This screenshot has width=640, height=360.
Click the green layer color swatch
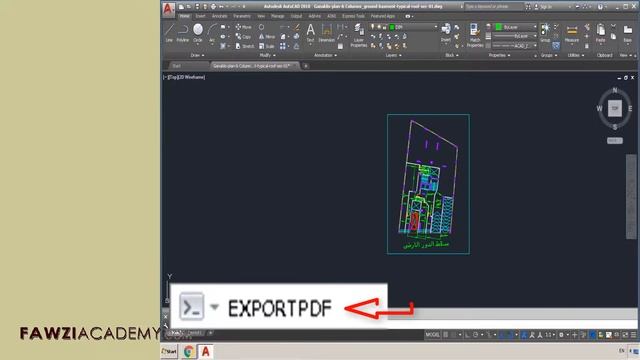[392, 27]
